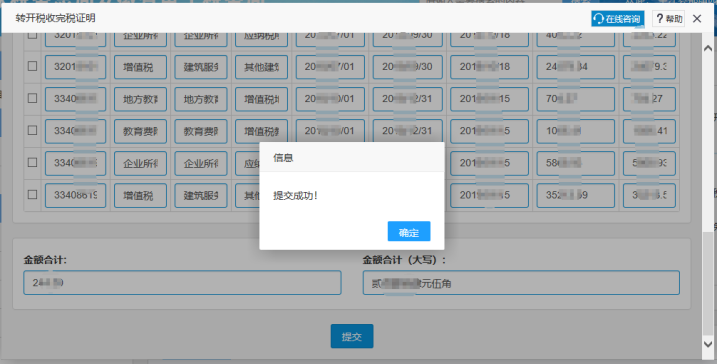Click the question mark icon beside 帮助

click(x=659, y=19)
